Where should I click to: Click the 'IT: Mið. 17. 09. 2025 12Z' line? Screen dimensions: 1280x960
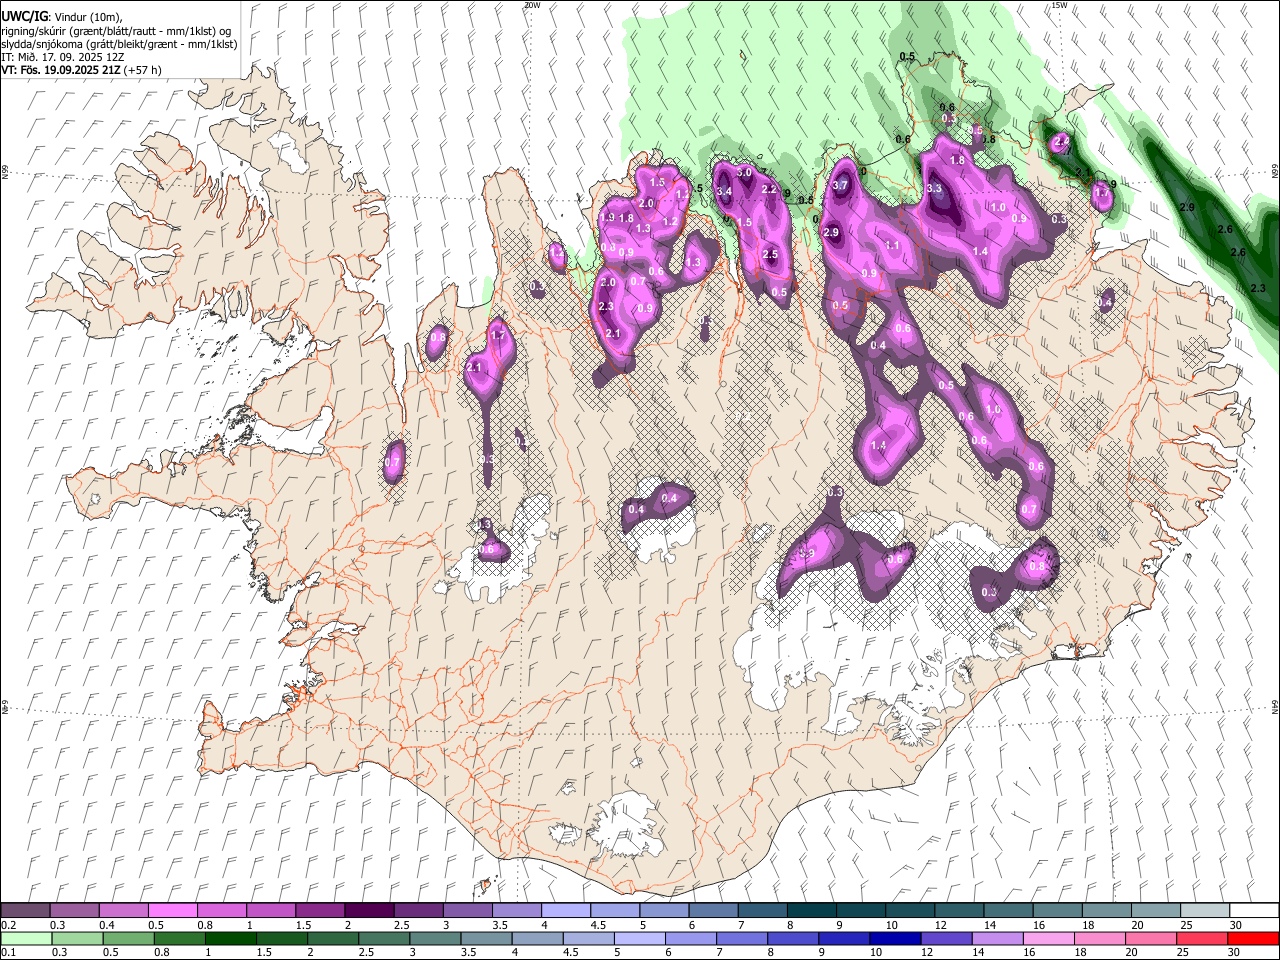click(61, 57)
